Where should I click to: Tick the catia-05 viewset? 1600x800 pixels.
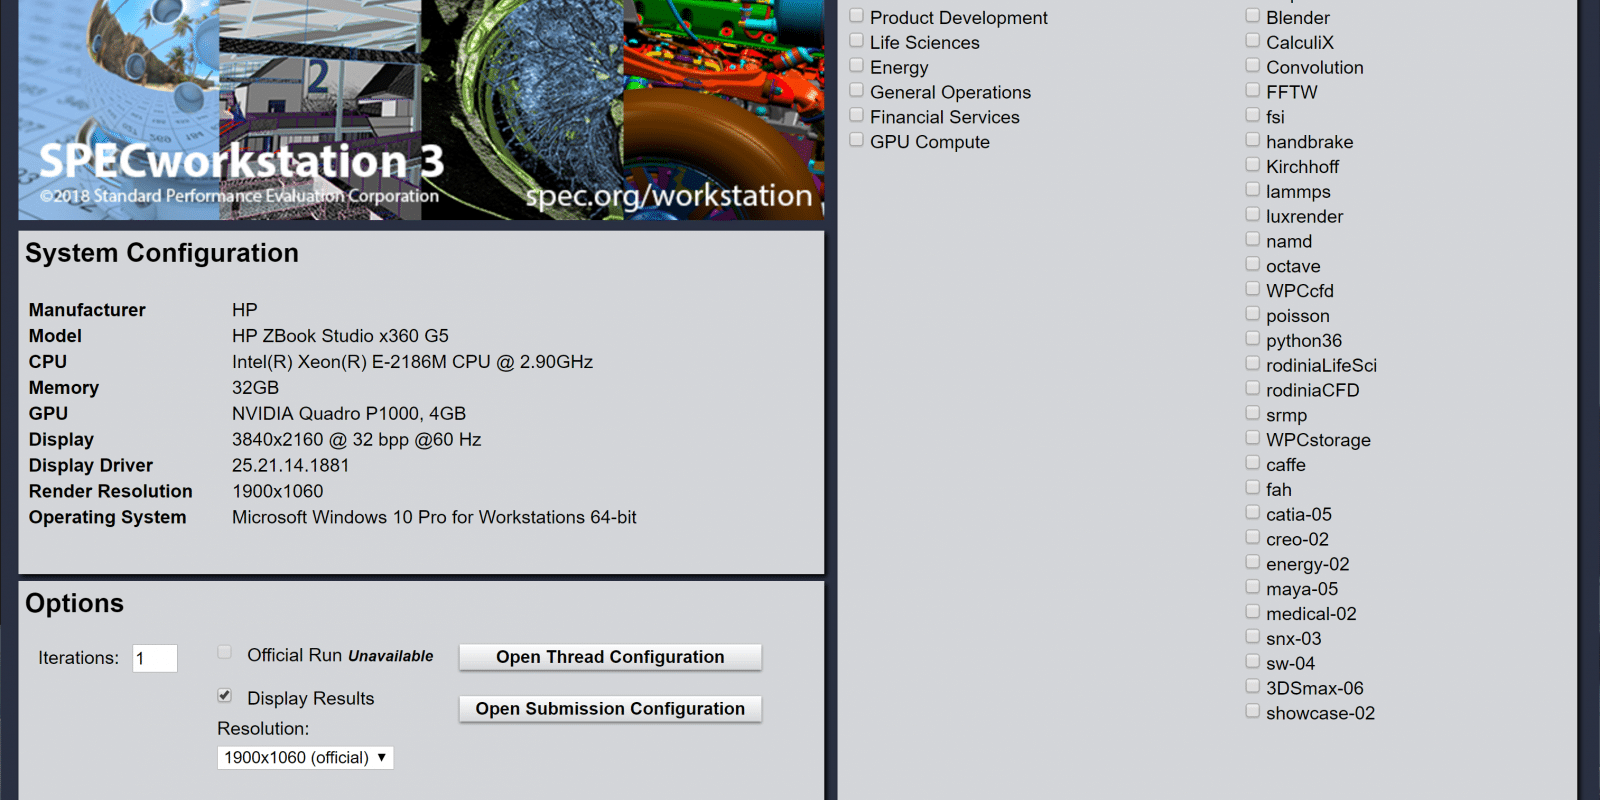click(1253, 513)
